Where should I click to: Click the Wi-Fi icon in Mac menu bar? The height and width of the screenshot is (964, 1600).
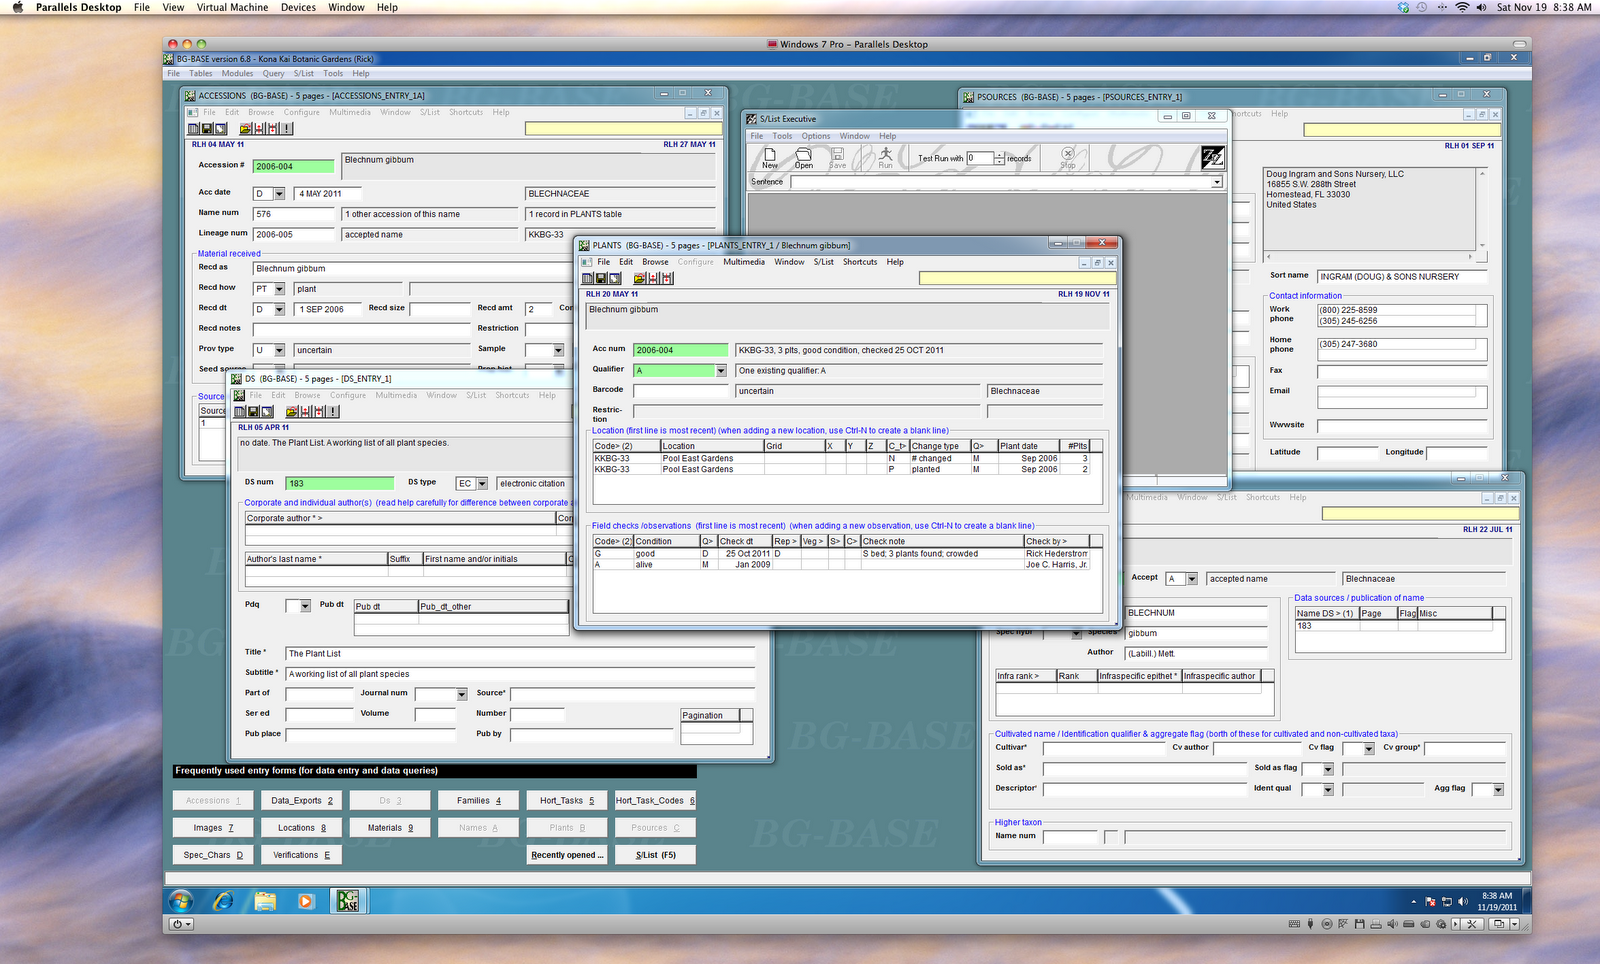pos(1462,7)
